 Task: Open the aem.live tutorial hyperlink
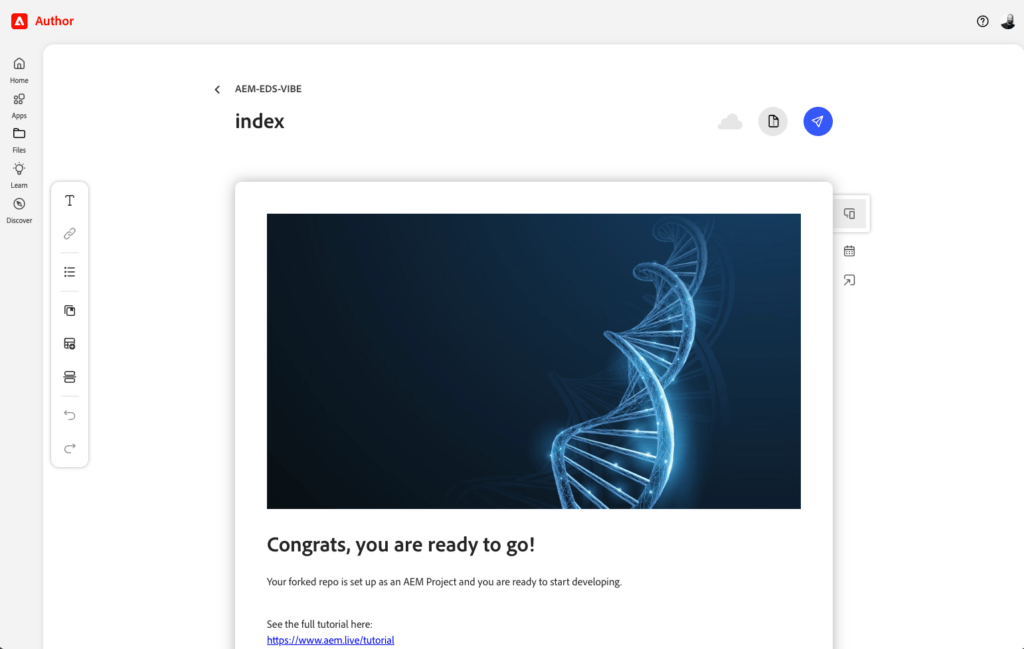[330, 640]
